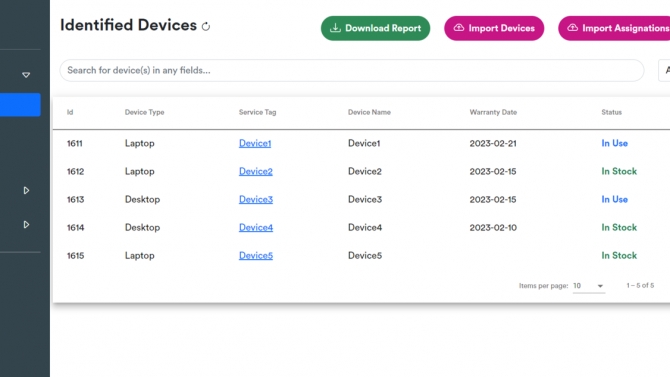670x377 pixels.
Task: Sort by the Warranty Date column header
Action: point(493,112)
